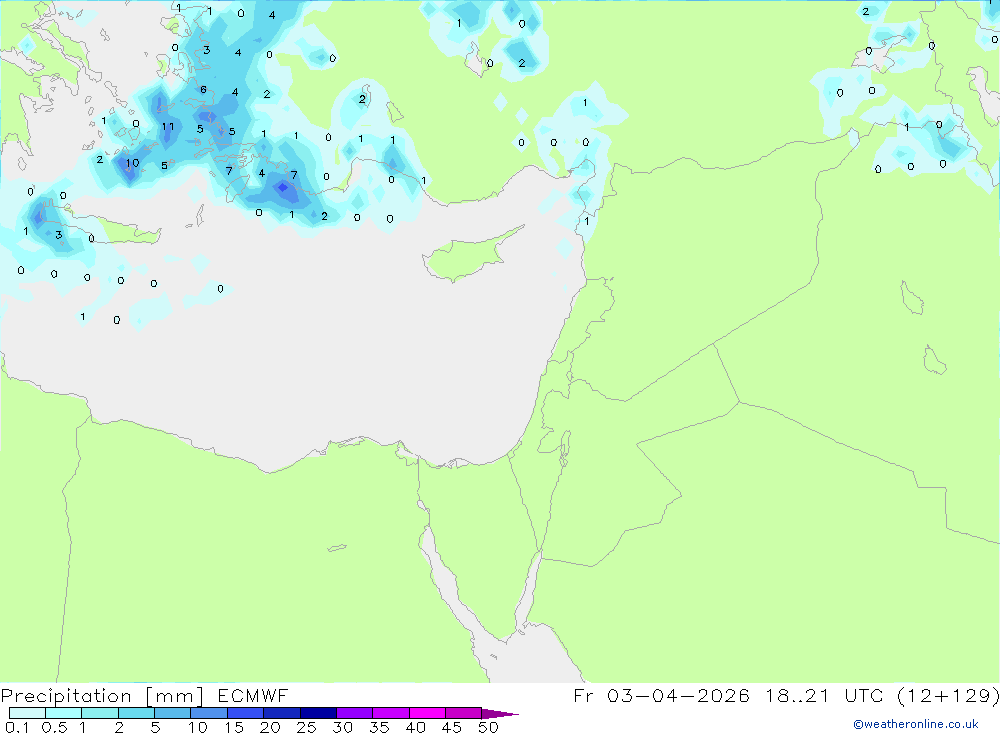The image size is (1000, 733).
Task: Click the legend label '50'
Action: pos(488,727)
